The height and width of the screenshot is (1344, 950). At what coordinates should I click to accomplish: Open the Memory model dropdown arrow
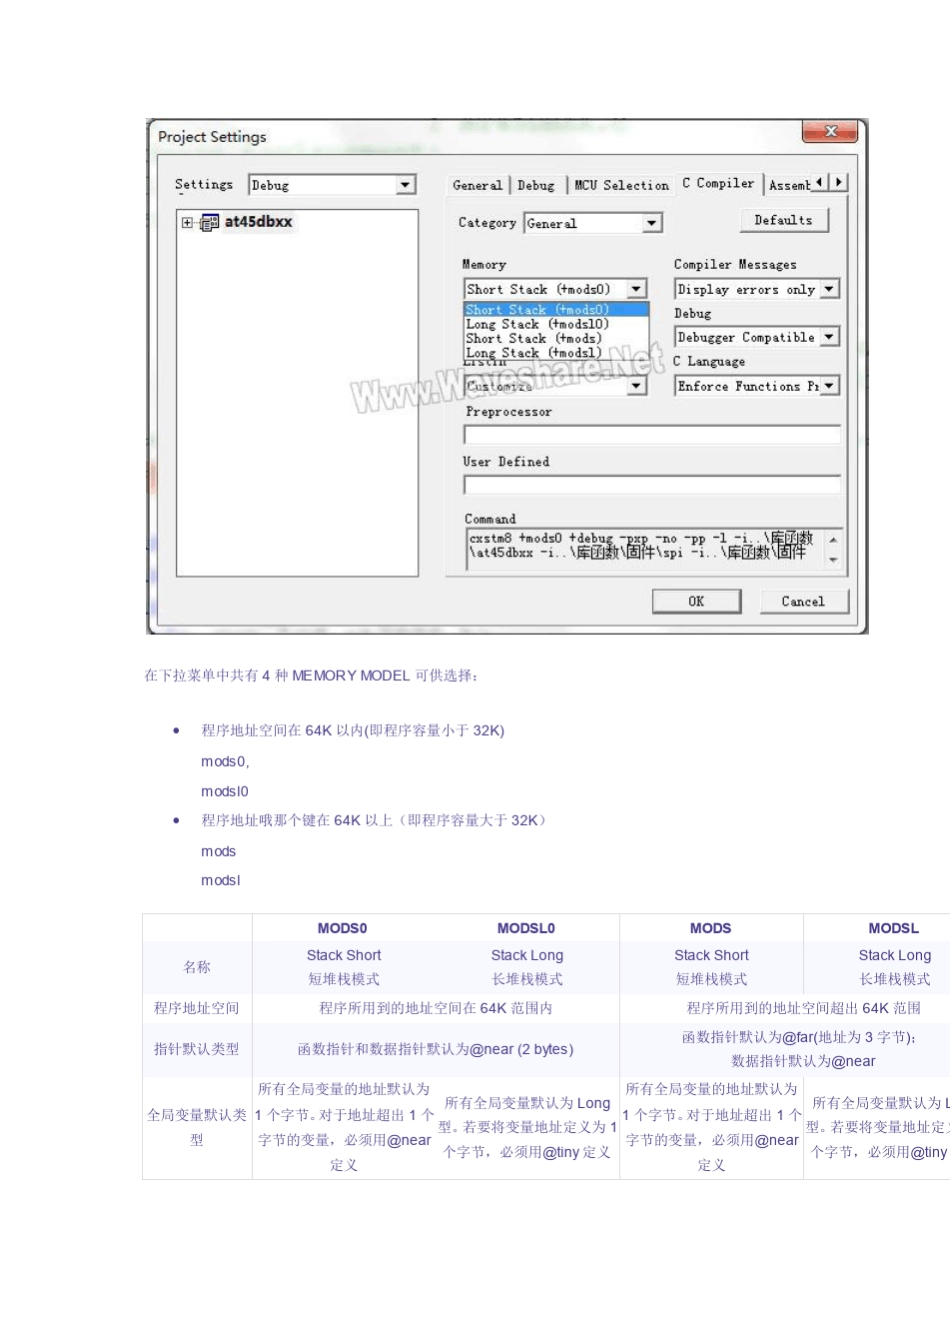[x=636, y=289]
